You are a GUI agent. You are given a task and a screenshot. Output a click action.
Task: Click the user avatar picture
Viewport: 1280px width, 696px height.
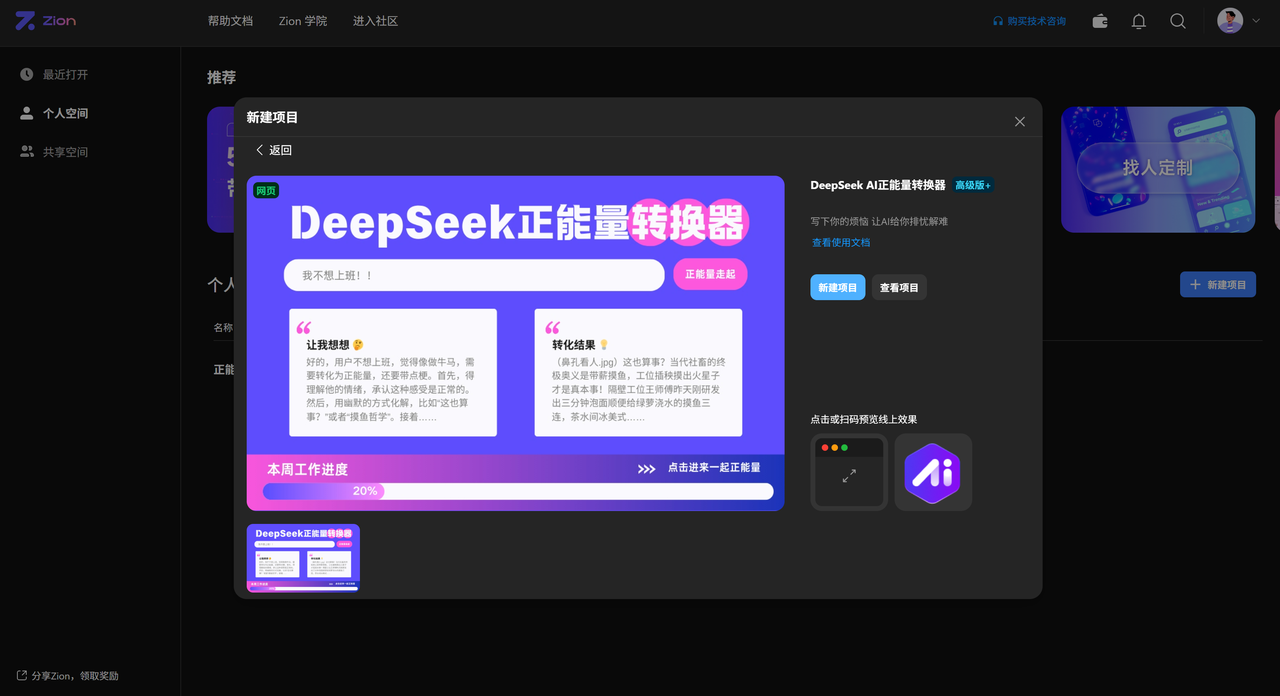[1230, 21]
